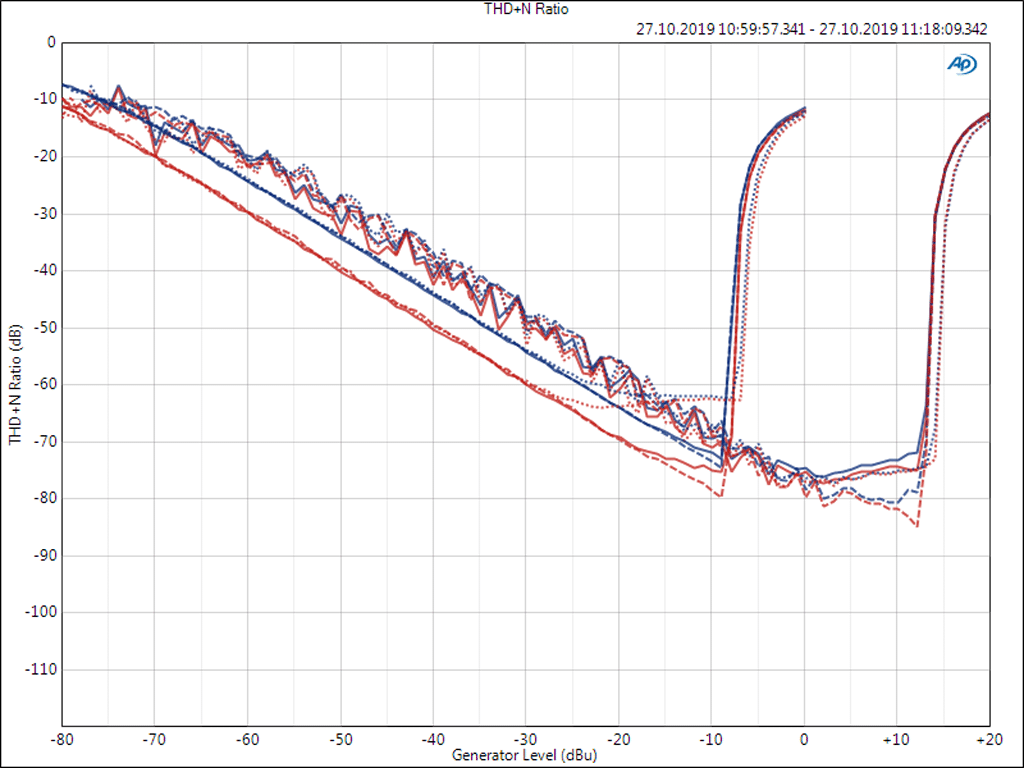Click the -40 tick on the x-axis
The width and height of the screenshot is (1024, 768).
pos(433,739)
